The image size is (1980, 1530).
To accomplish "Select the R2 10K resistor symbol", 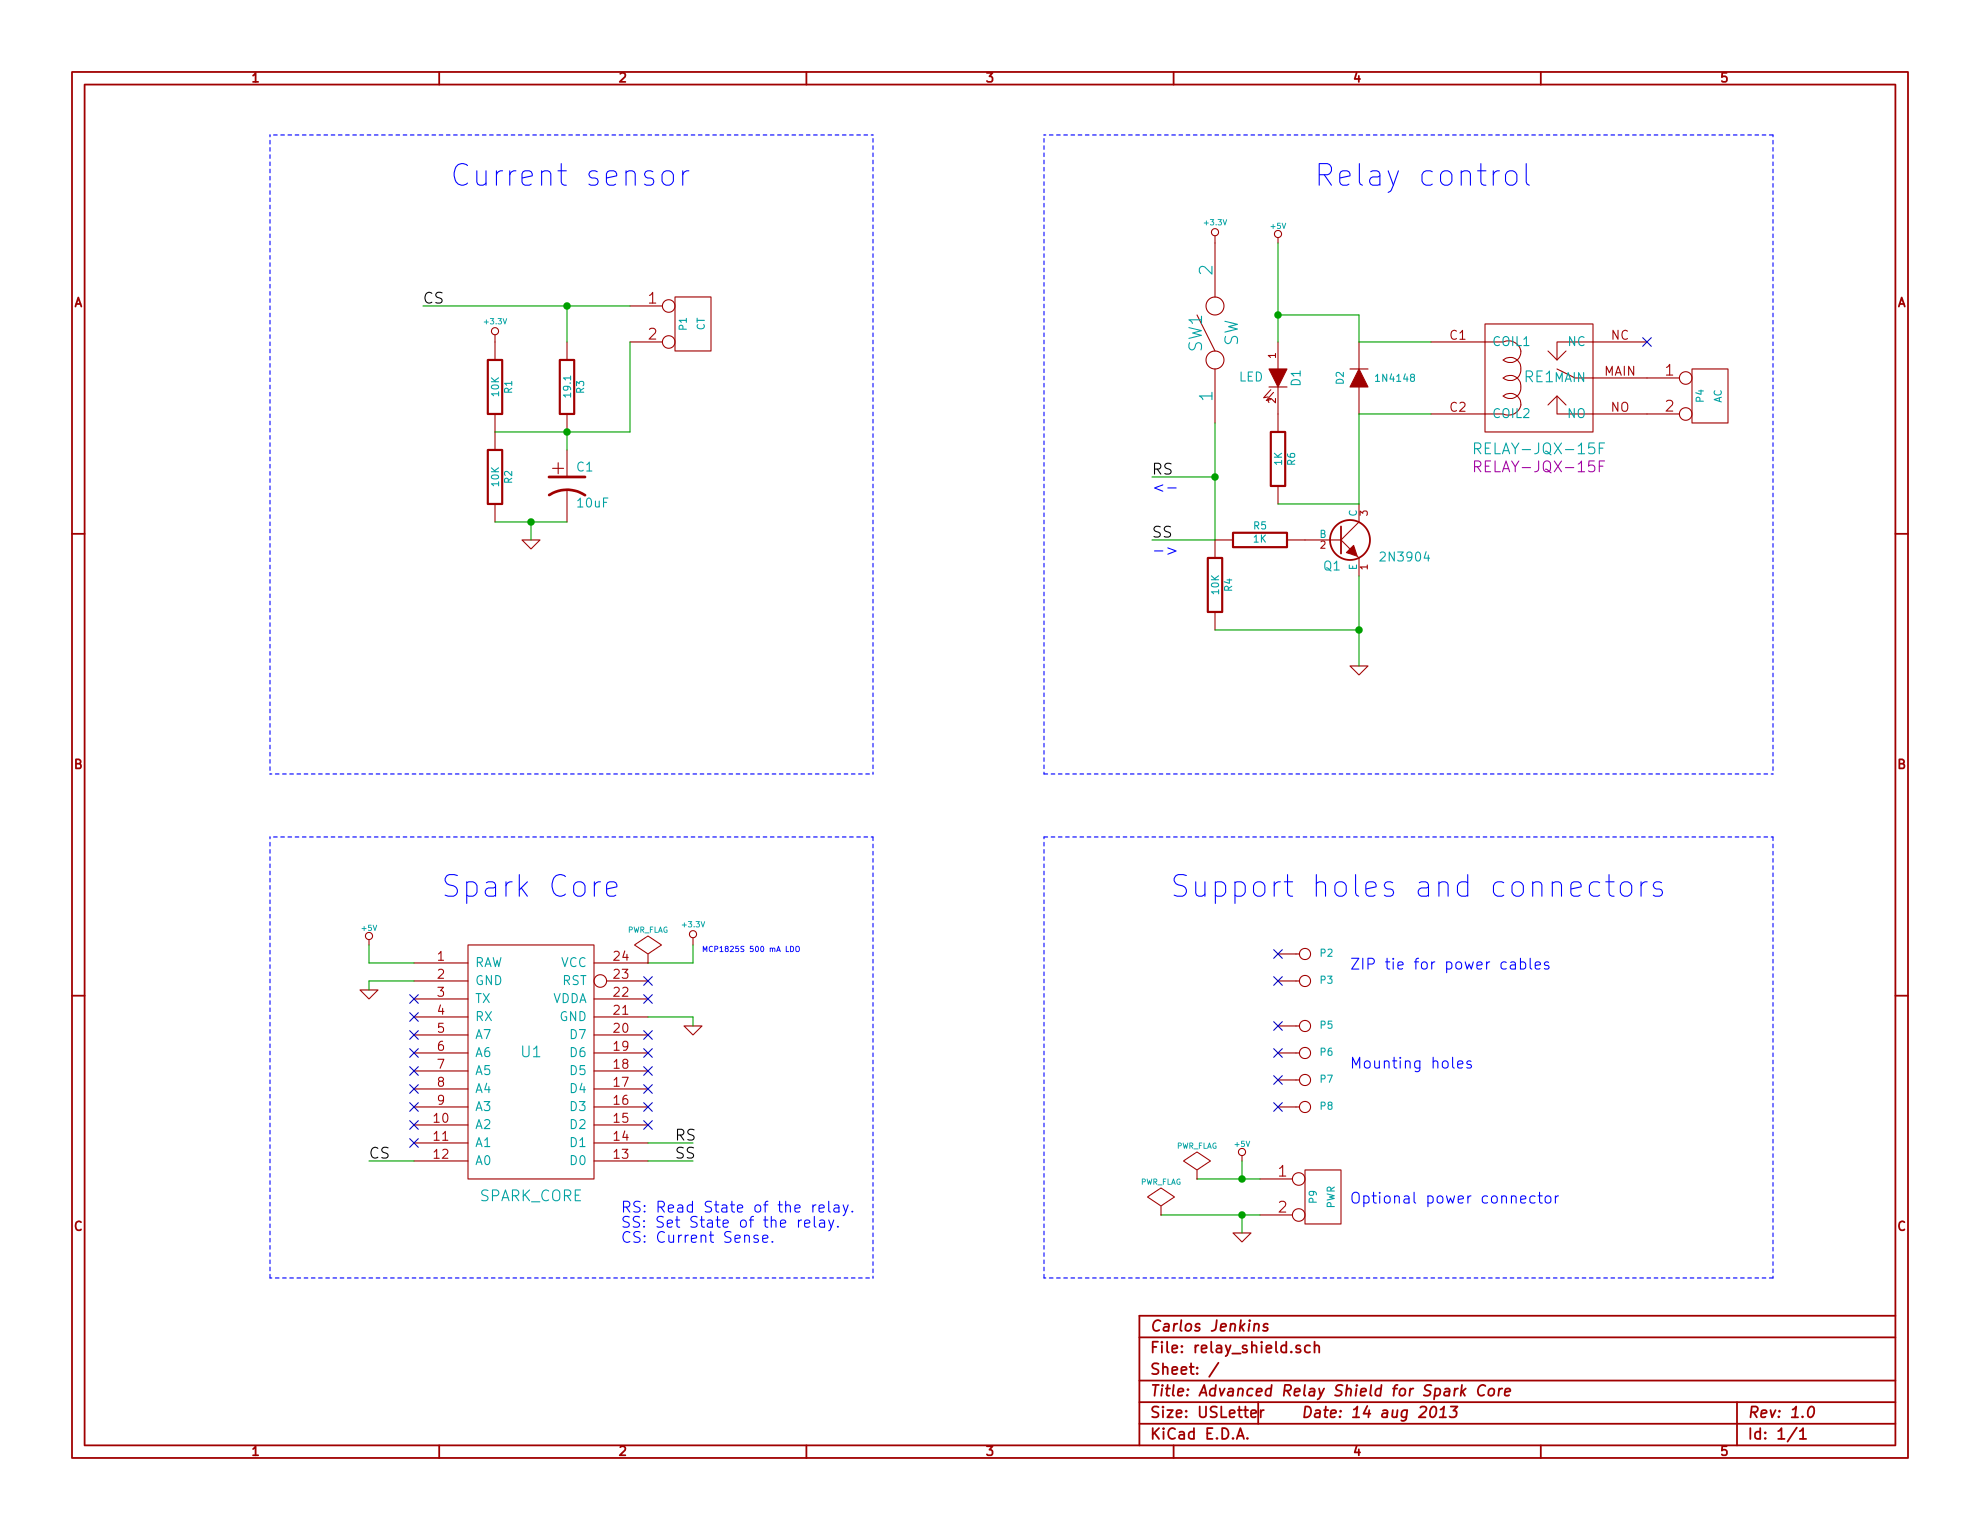I will pos(495,476).
